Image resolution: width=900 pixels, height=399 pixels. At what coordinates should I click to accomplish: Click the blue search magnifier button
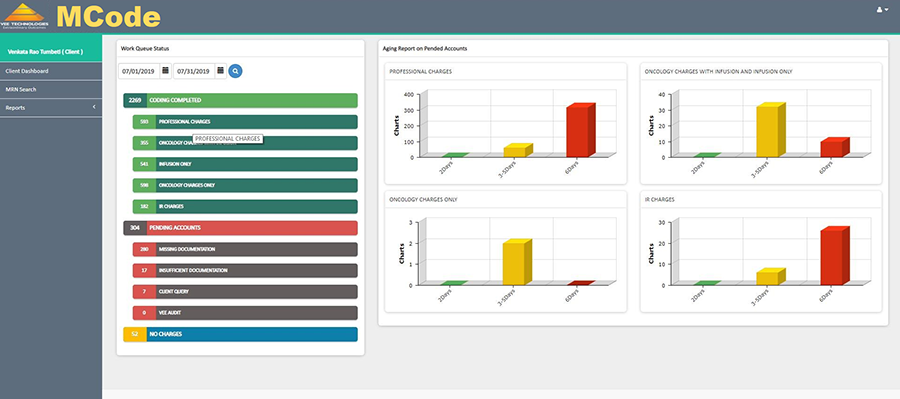235,71
